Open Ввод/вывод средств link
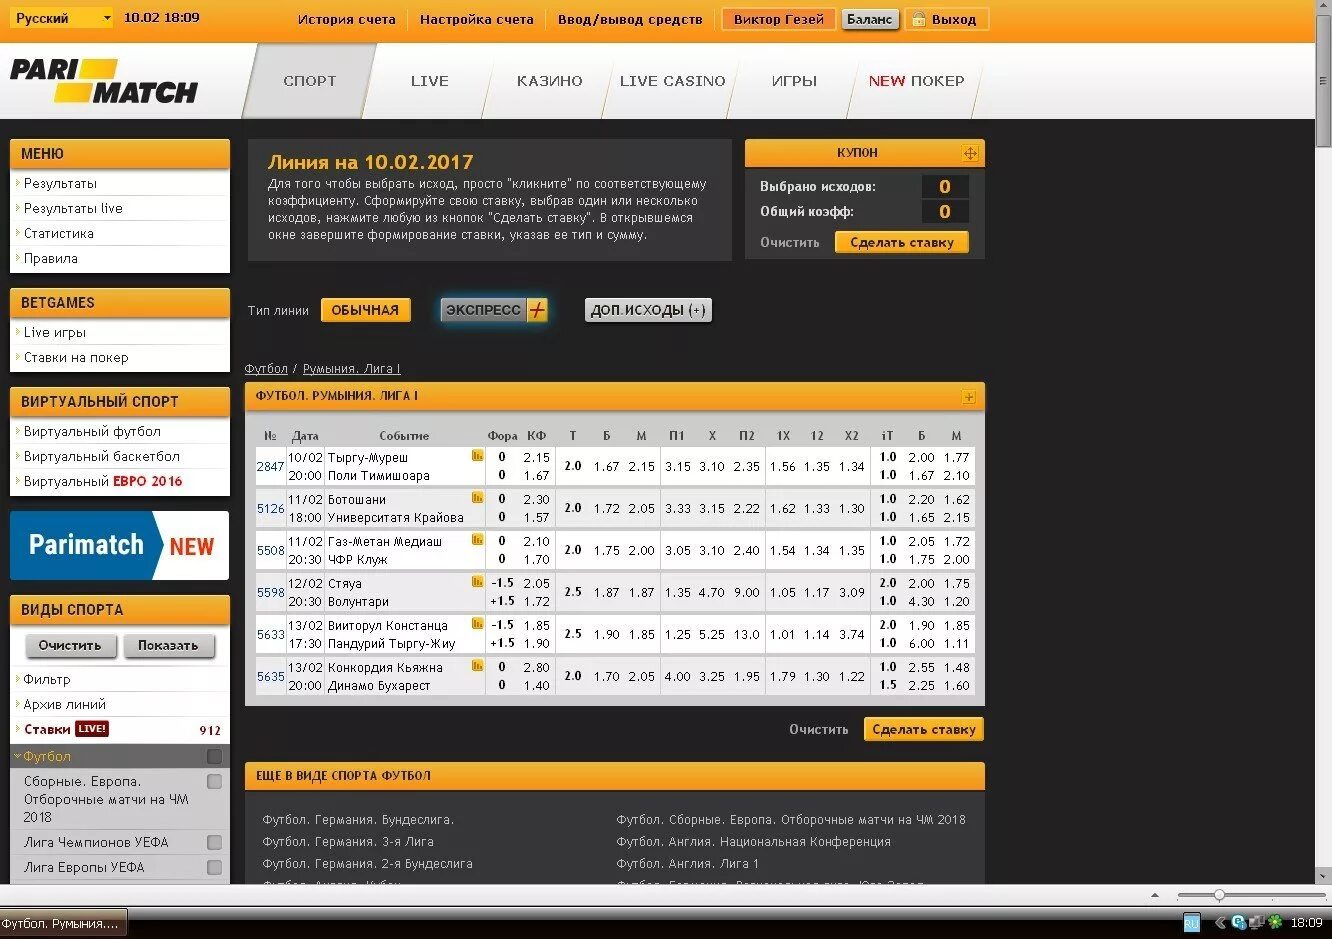The width and height of the screenshot is (1332, 939). tap(630, 19)
